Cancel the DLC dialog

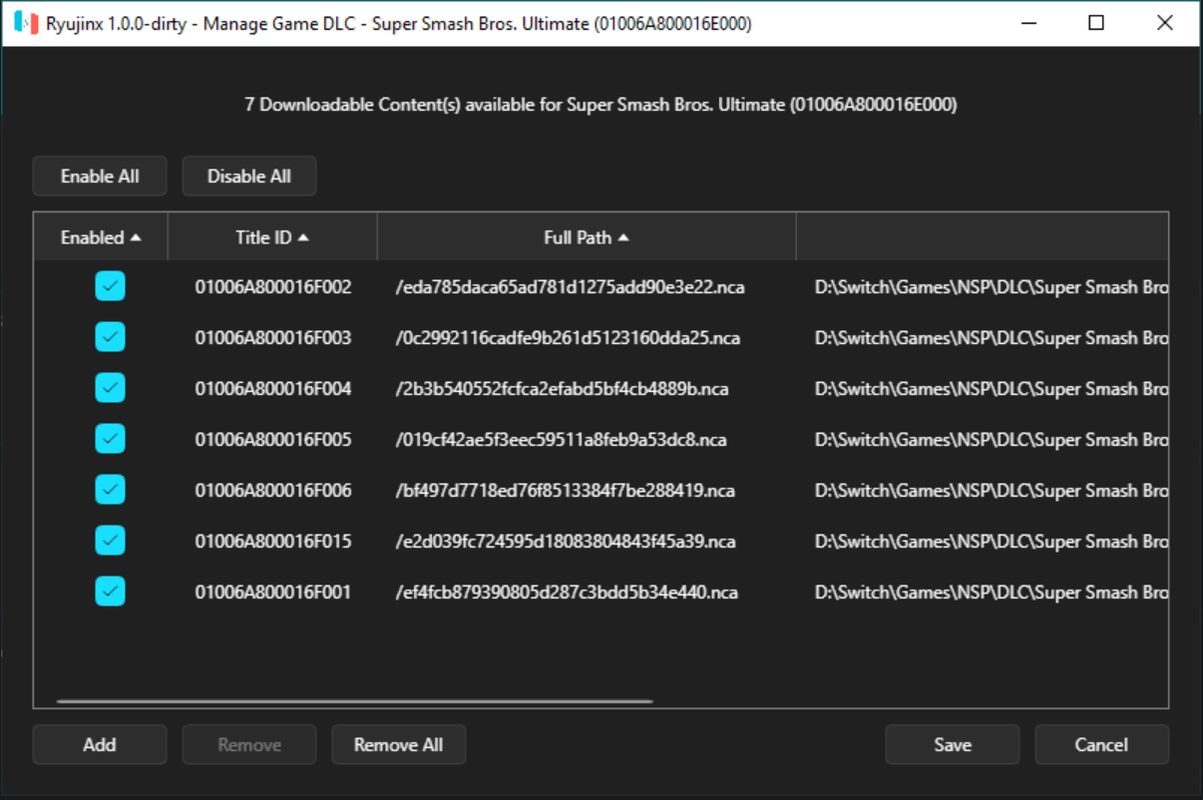(x=1101, y=745)
